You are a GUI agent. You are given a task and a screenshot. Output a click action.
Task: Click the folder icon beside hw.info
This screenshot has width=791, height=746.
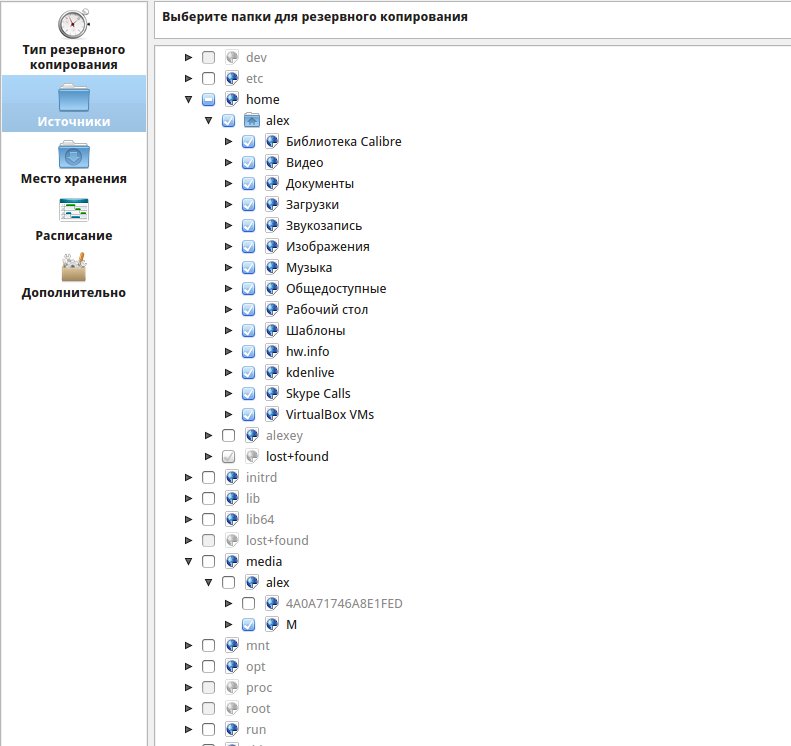coord(272,352)
